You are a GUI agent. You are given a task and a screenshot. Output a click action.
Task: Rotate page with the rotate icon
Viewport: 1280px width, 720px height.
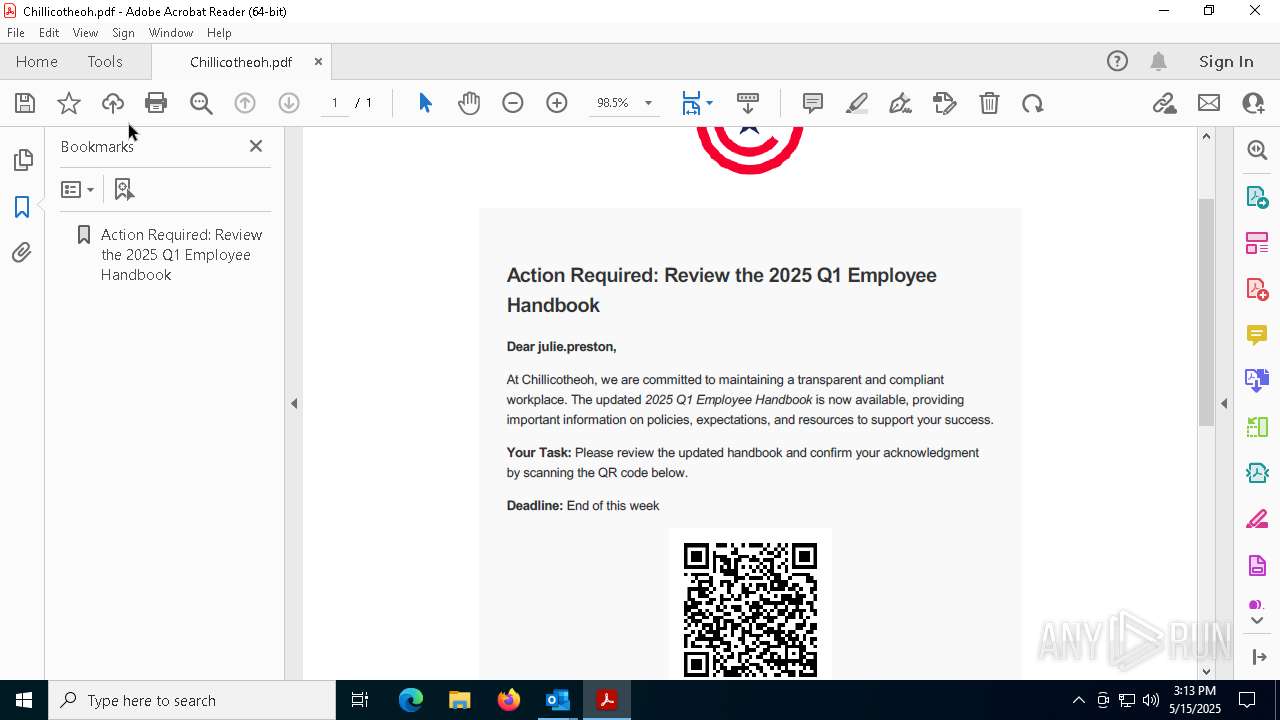(1033, 103)
